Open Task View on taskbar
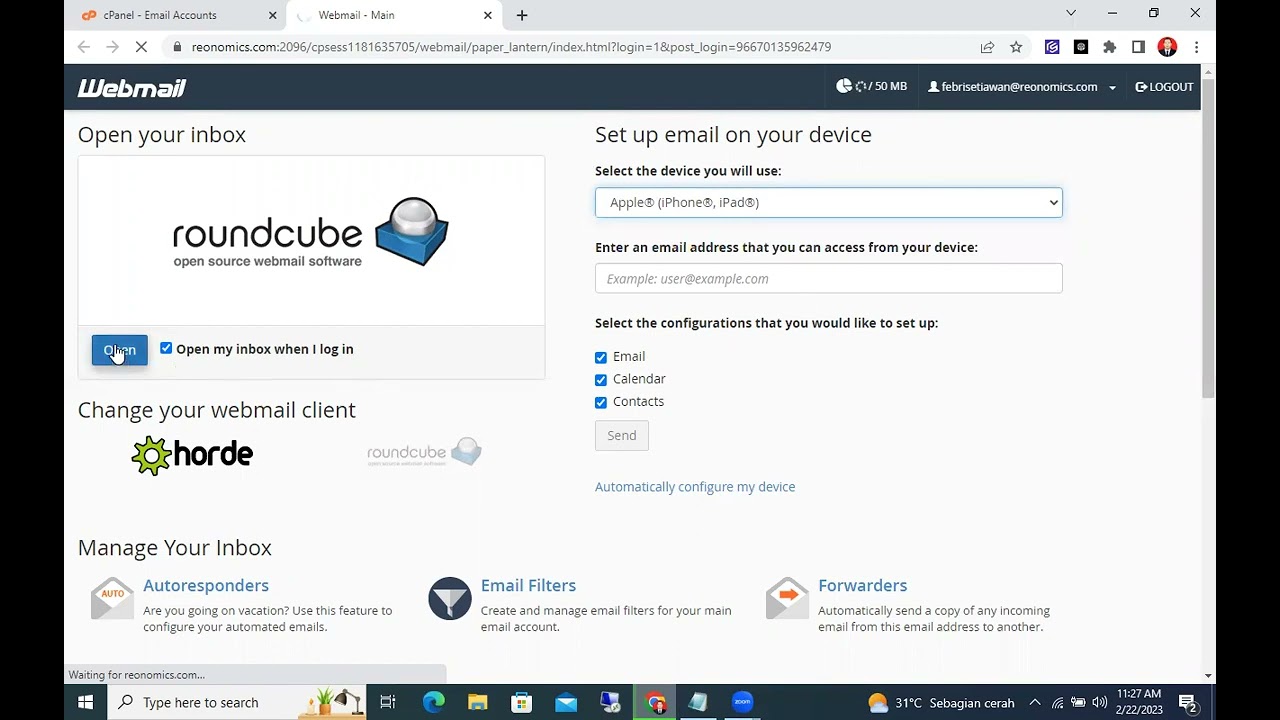The image size is (1280, 720). pyautogui.click(x=388, y=702)
